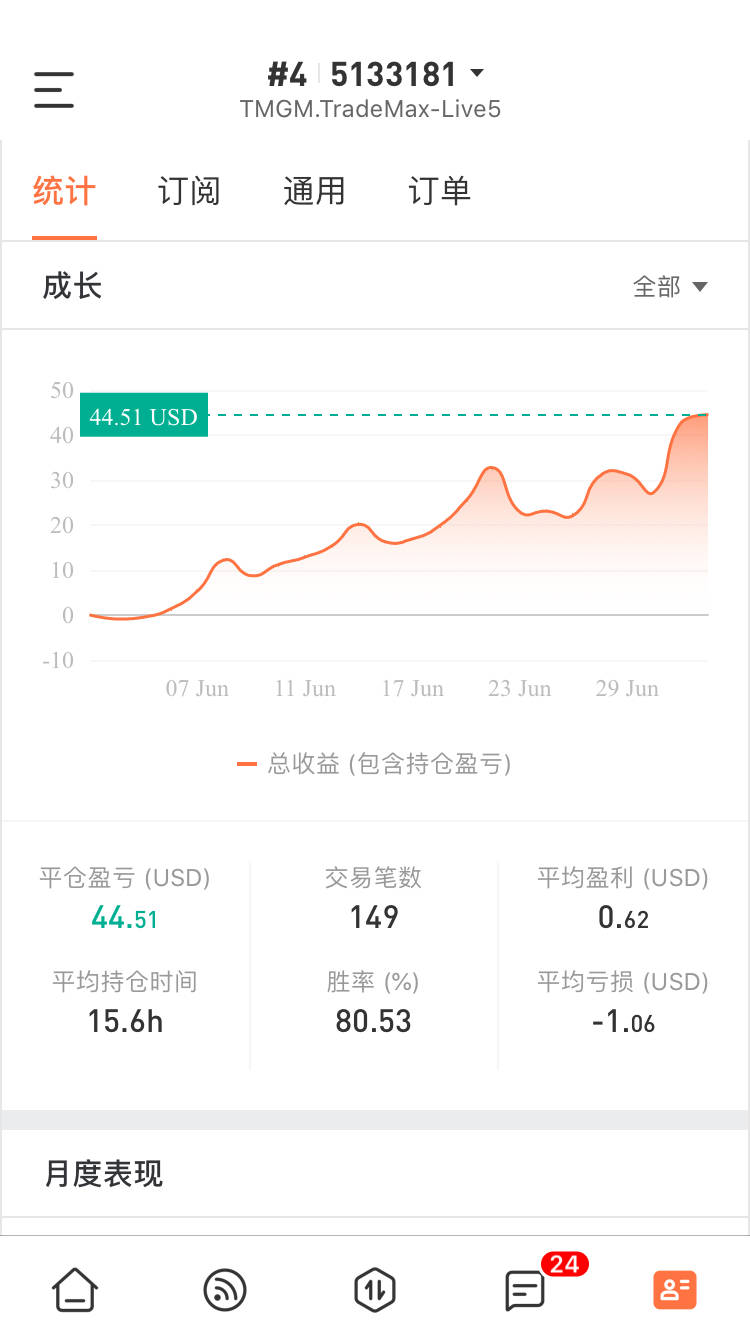750x1334 pixels.
Task: Switch to the 通用 tab
Action: pyautogui.click(x=314, y=191)
